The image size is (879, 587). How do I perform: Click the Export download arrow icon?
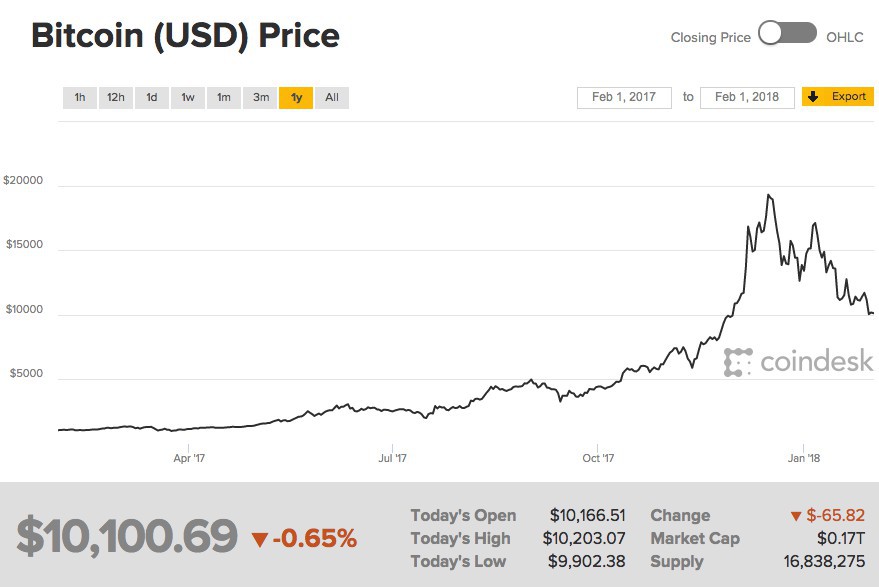click(x=814, y=96)
